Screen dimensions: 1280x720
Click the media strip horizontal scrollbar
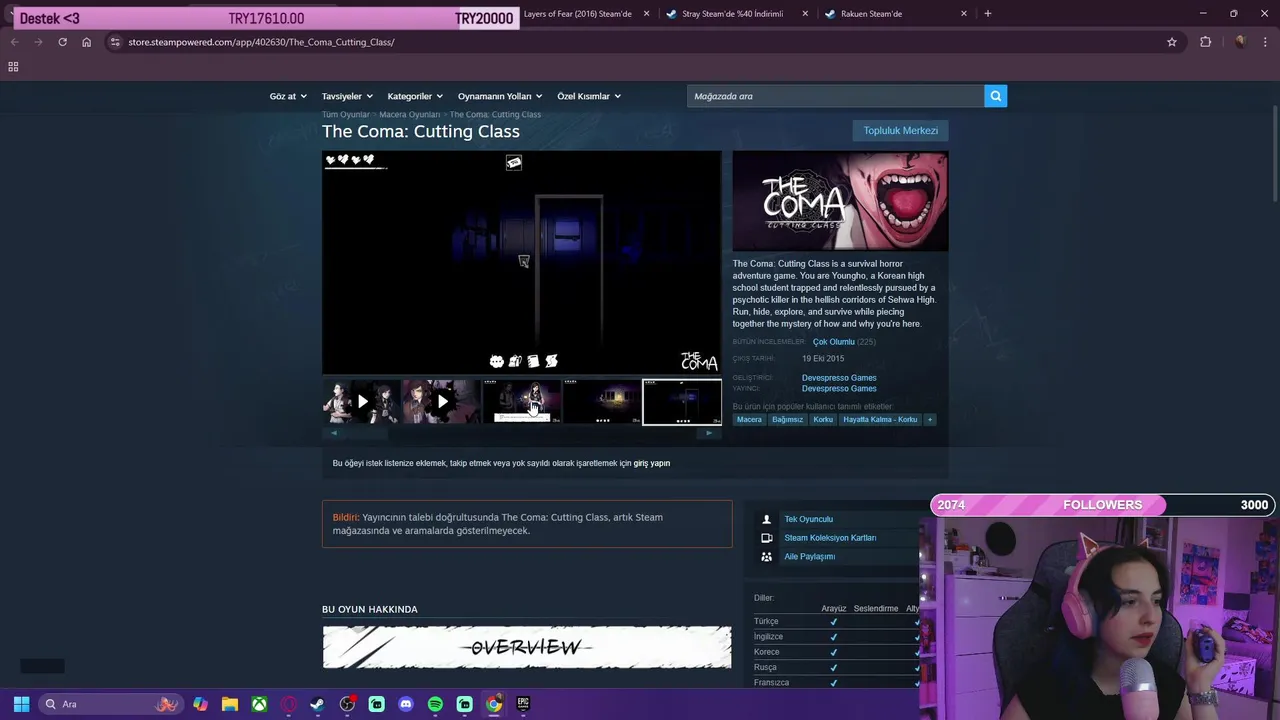point(521,433)
